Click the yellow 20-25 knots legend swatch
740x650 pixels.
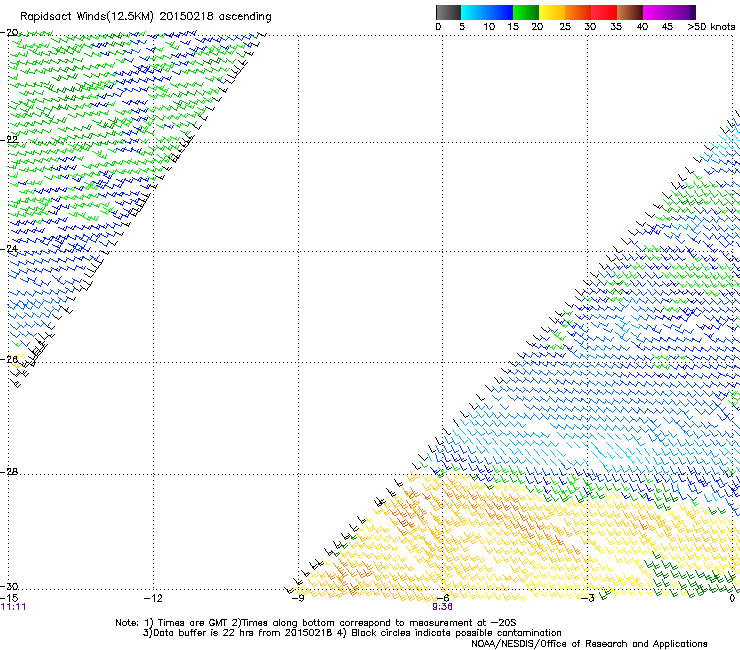(x=552, y=12)
